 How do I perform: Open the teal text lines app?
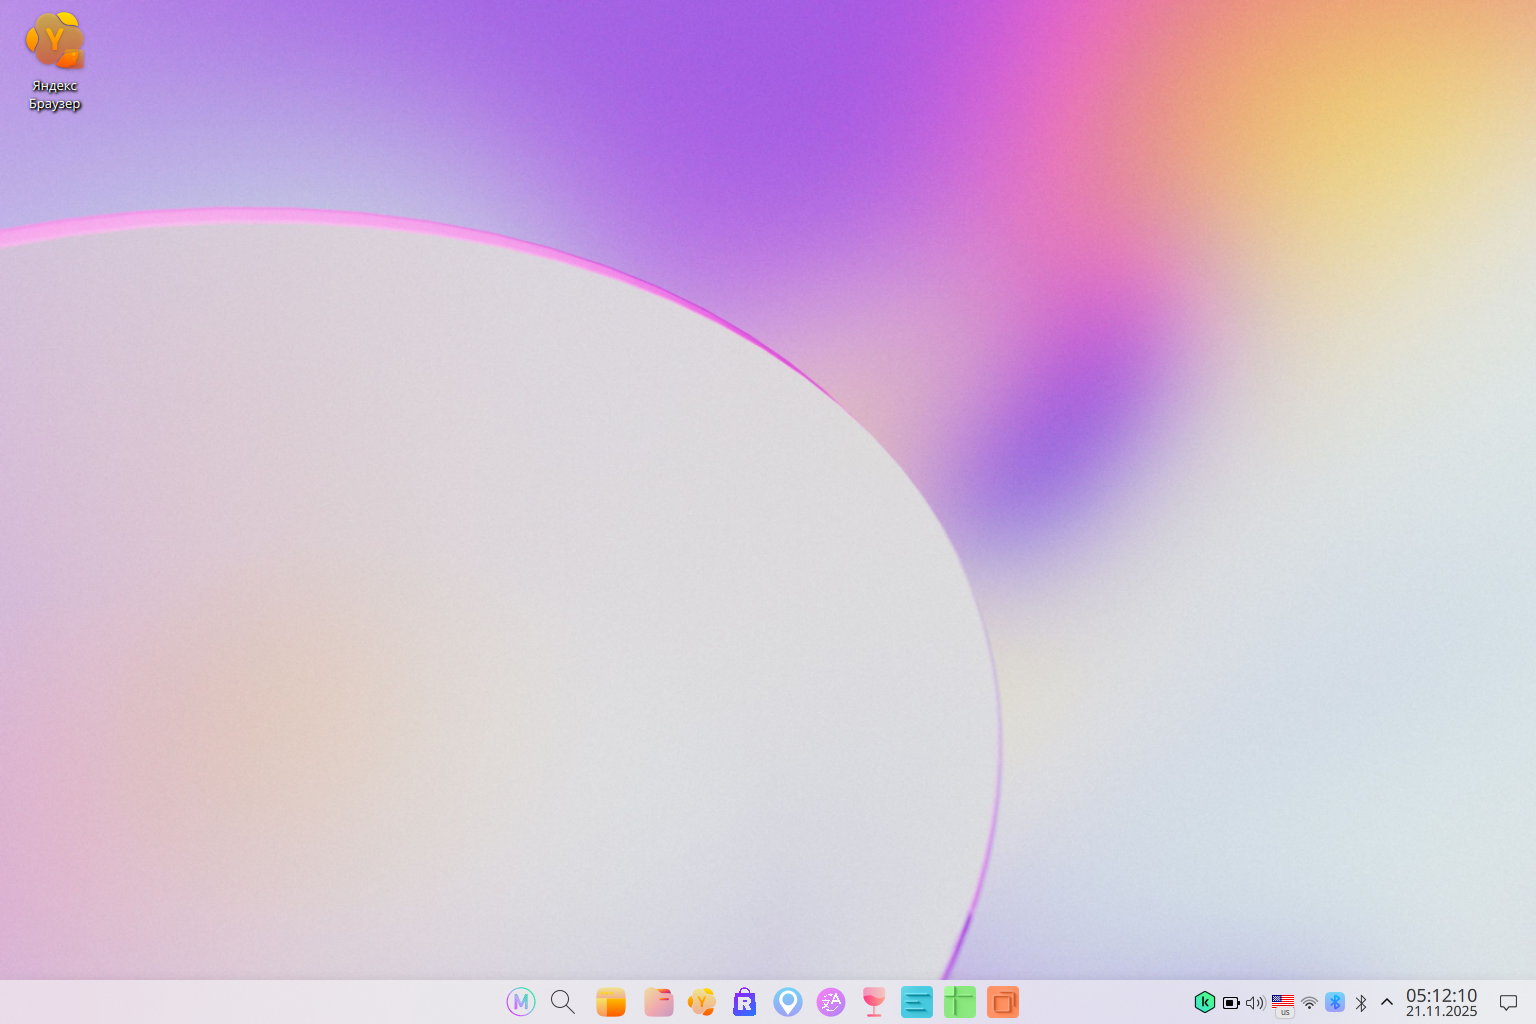(916, 1001)
